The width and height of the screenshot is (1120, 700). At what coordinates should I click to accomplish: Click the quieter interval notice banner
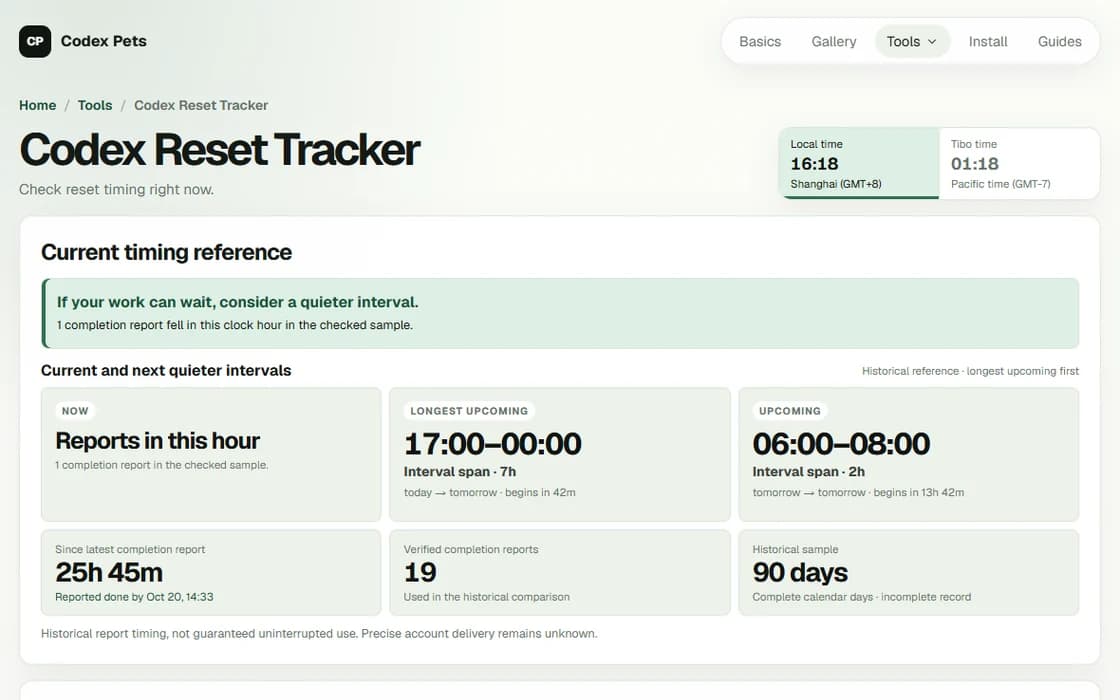[x=560, y=313]
